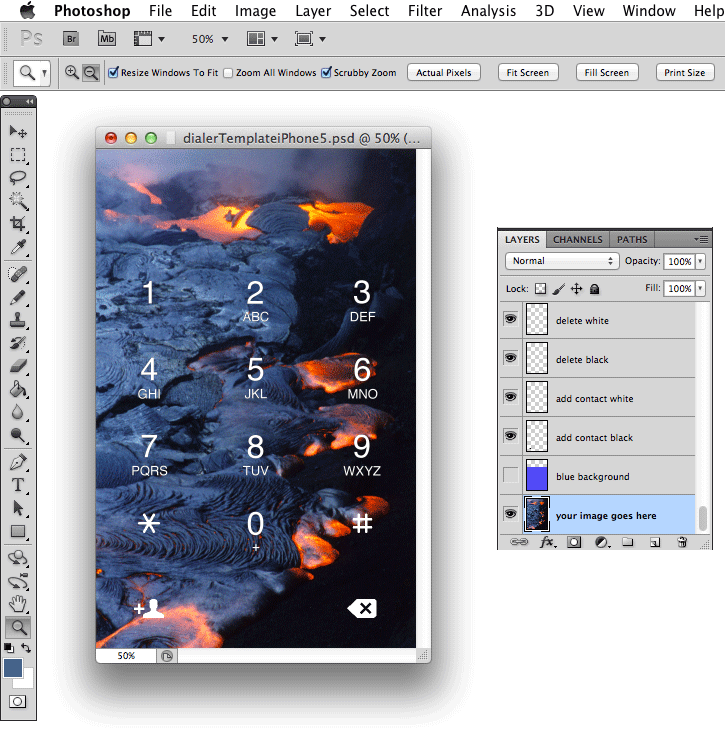Select the Dodge tool

18,435
